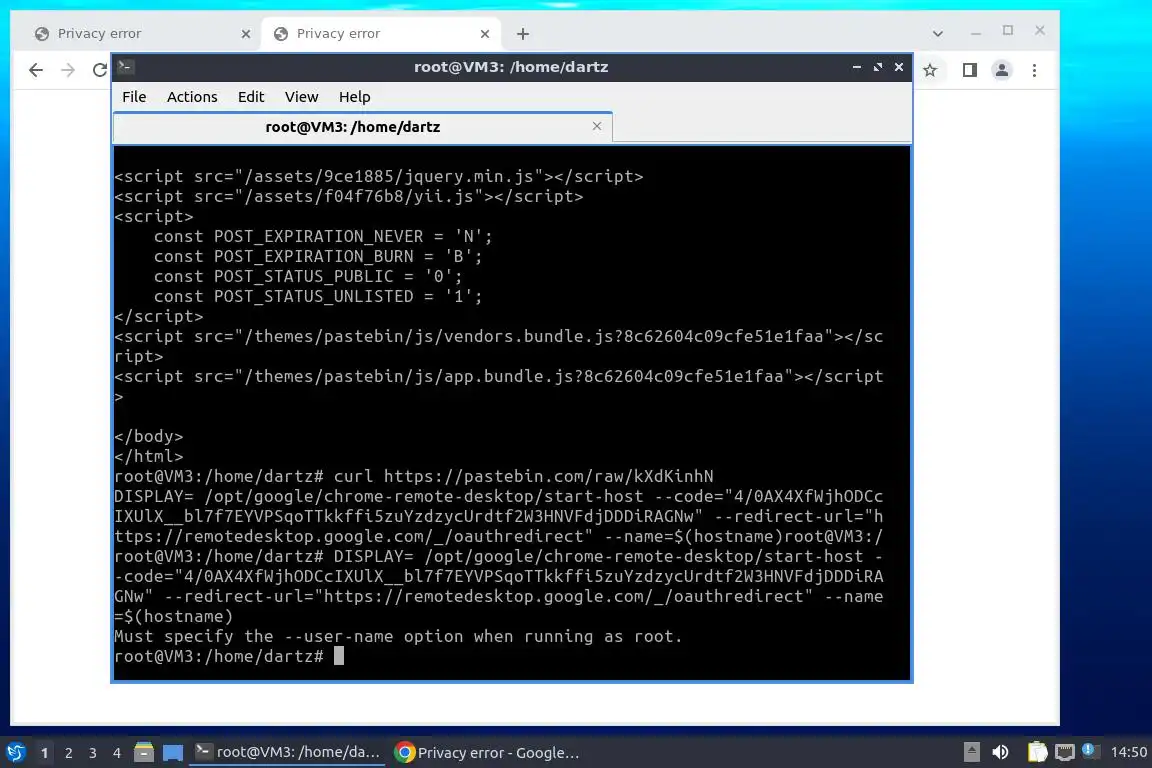Click the curl https://pastebin.com/raw/kXdKinhN command line
1152x768 pixels.
click(x=414, y=476)
